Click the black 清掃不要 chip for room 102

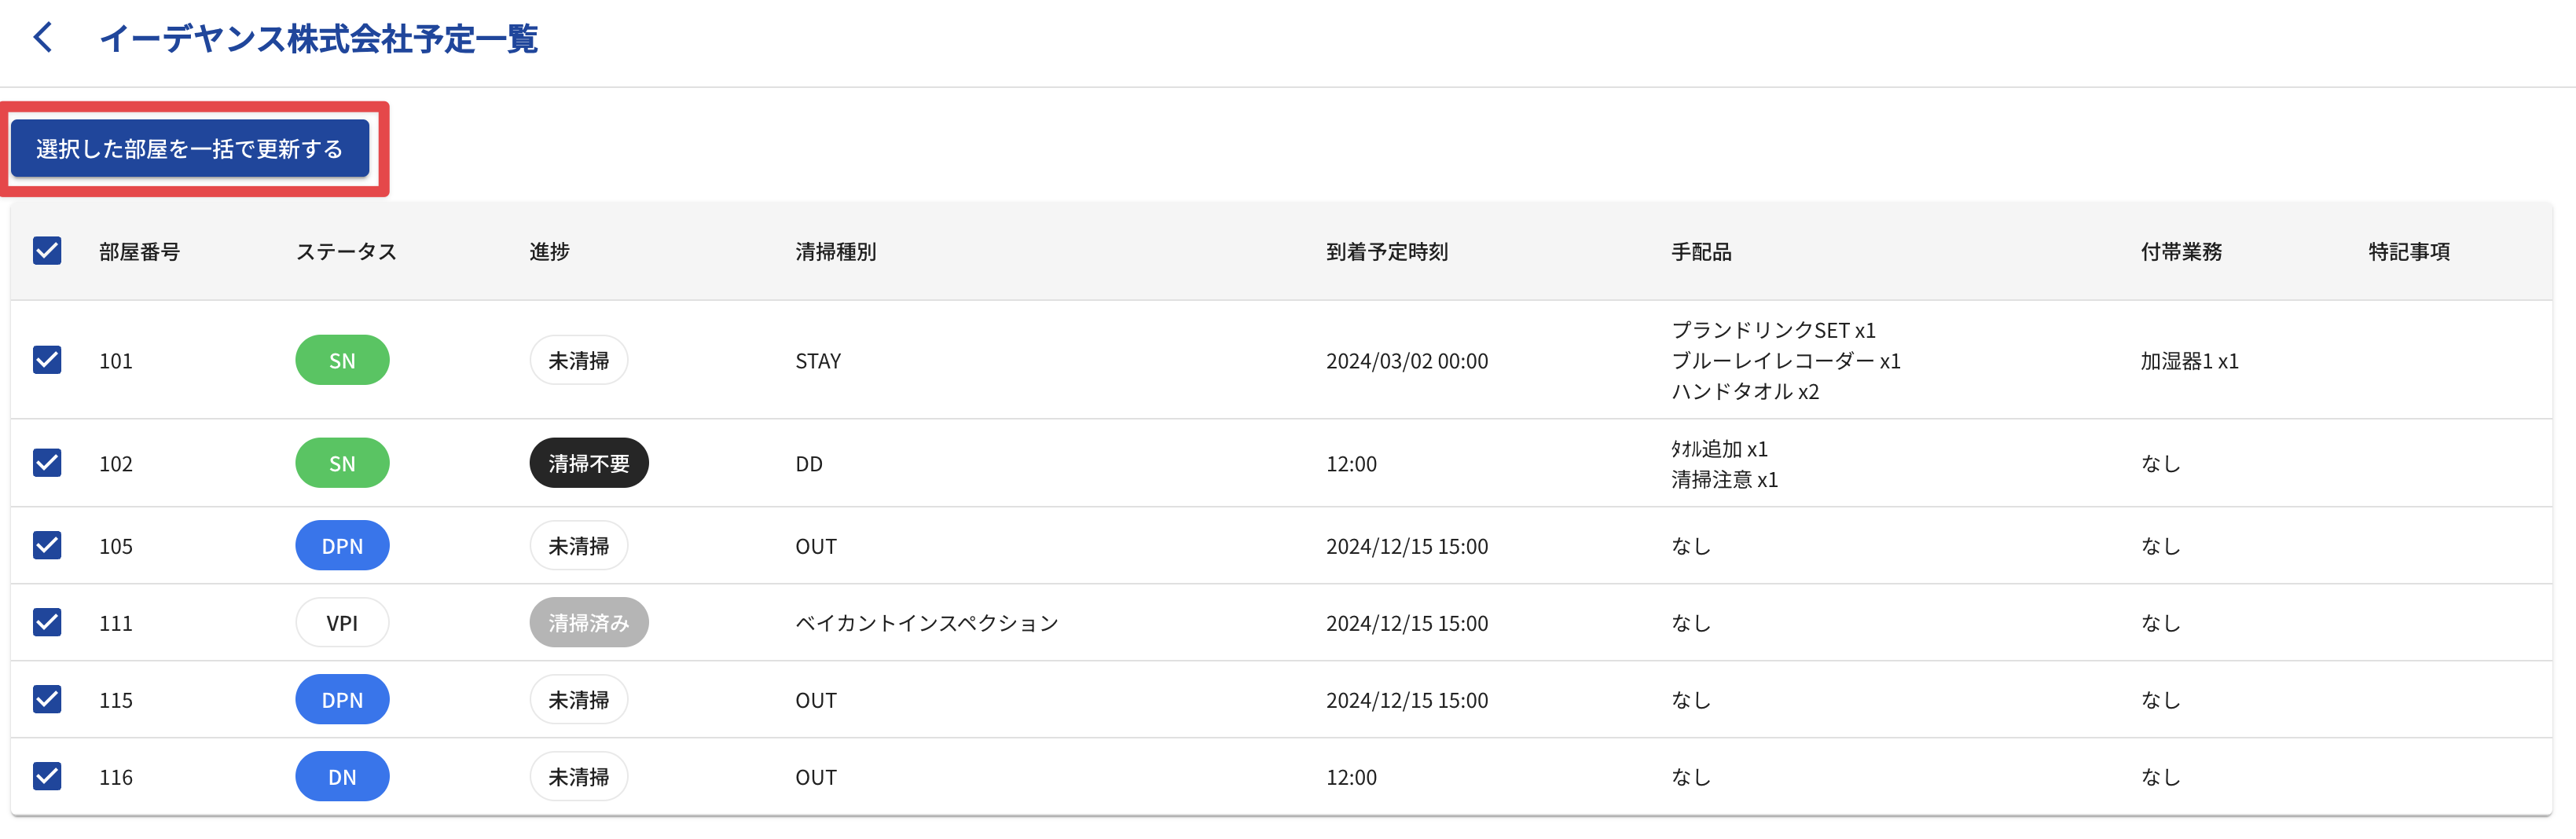click(x=588, y=463)
